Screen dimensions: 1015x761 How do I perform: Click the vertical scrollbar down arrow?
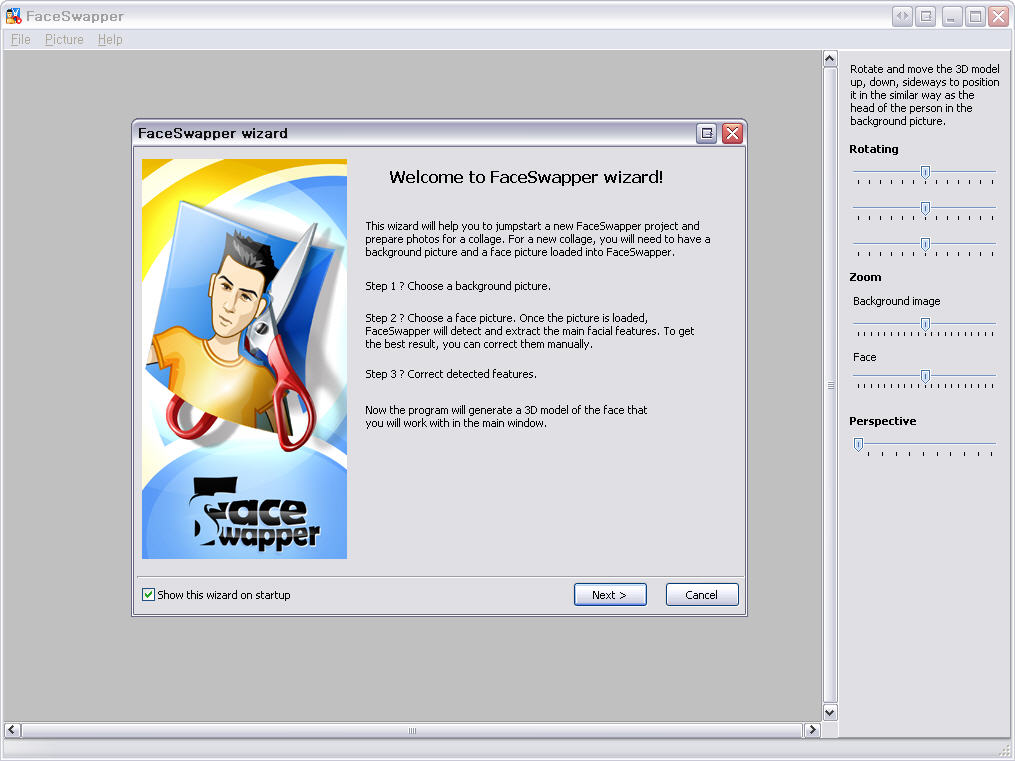pos(830,712)
